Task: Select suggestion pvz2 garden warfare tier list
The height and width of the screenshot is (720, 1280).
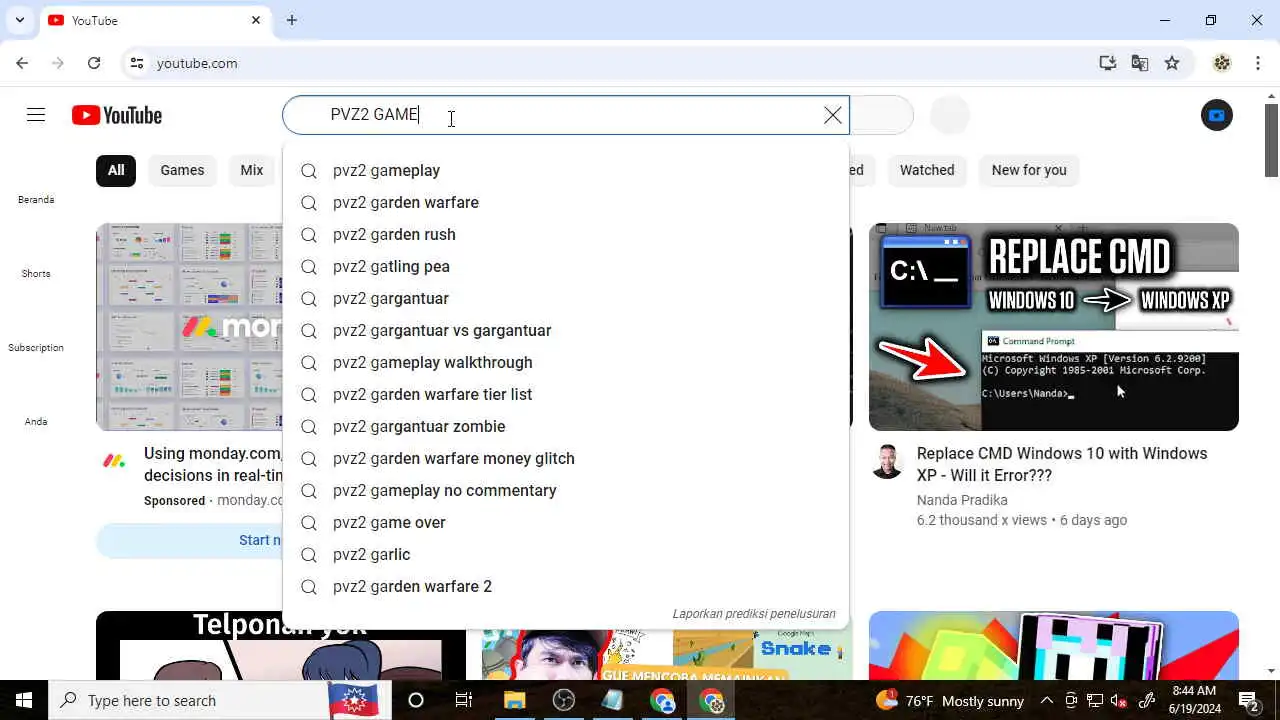Action: [566, 394]
